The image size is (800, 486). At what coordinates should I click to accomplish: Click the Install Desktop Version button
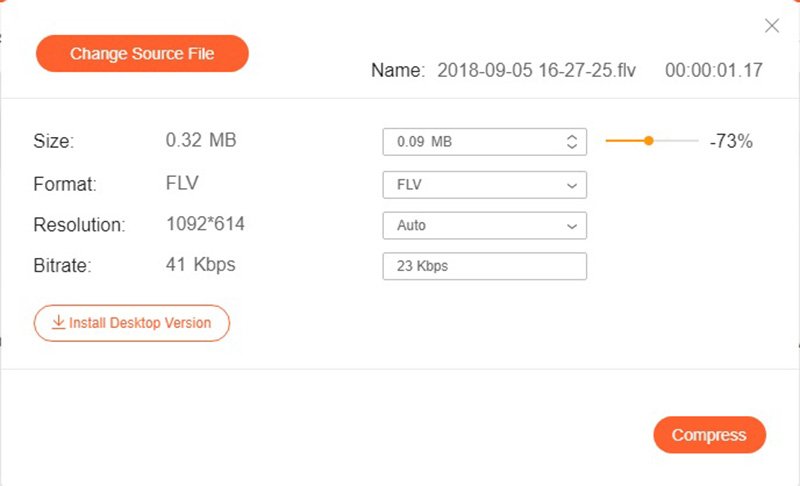pos(132,323)
